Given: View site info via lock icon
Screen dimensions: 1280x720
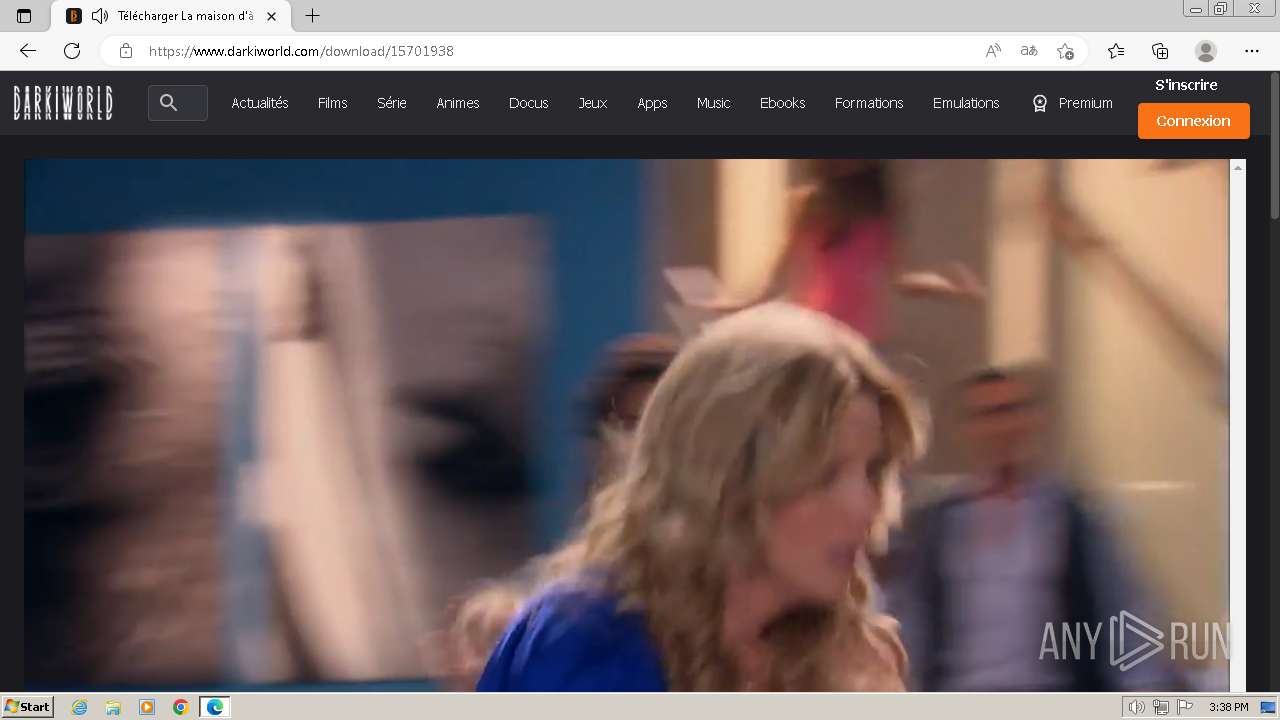Looking at the screenshot, I should coord(126,51).
